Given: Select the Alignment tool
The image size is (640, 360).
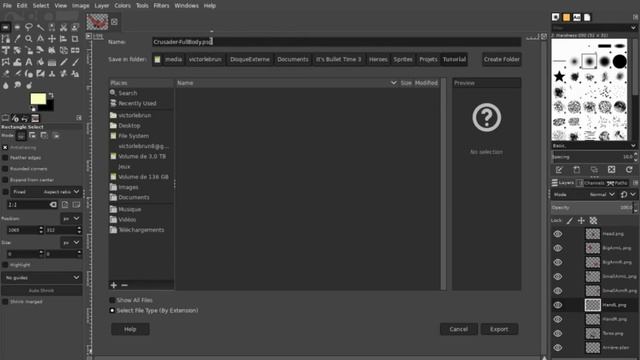Looking at the screenshot, I should 63,39.
